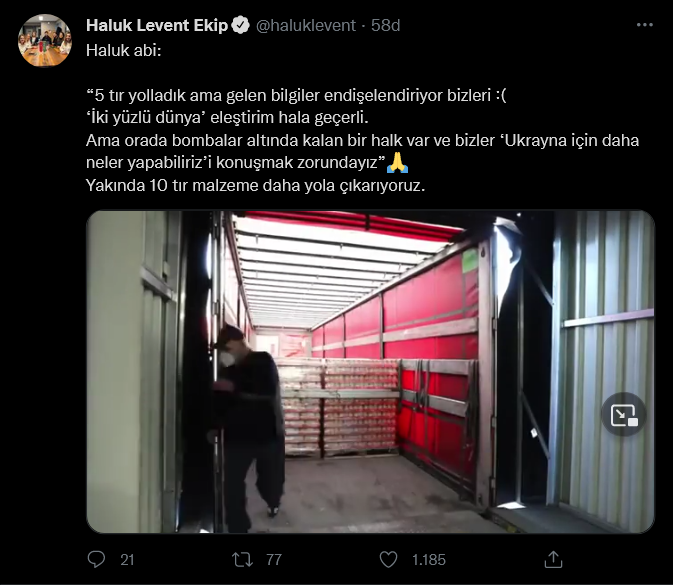
Task: Click the 'Haluk abi:' opening line
Action: [x=123, y=50]
